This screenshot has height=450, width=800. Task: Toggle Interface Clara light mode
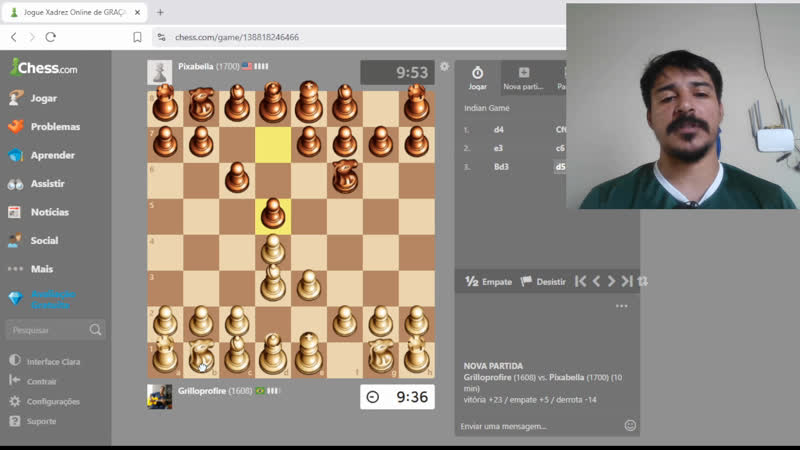[x=45, y=361]
